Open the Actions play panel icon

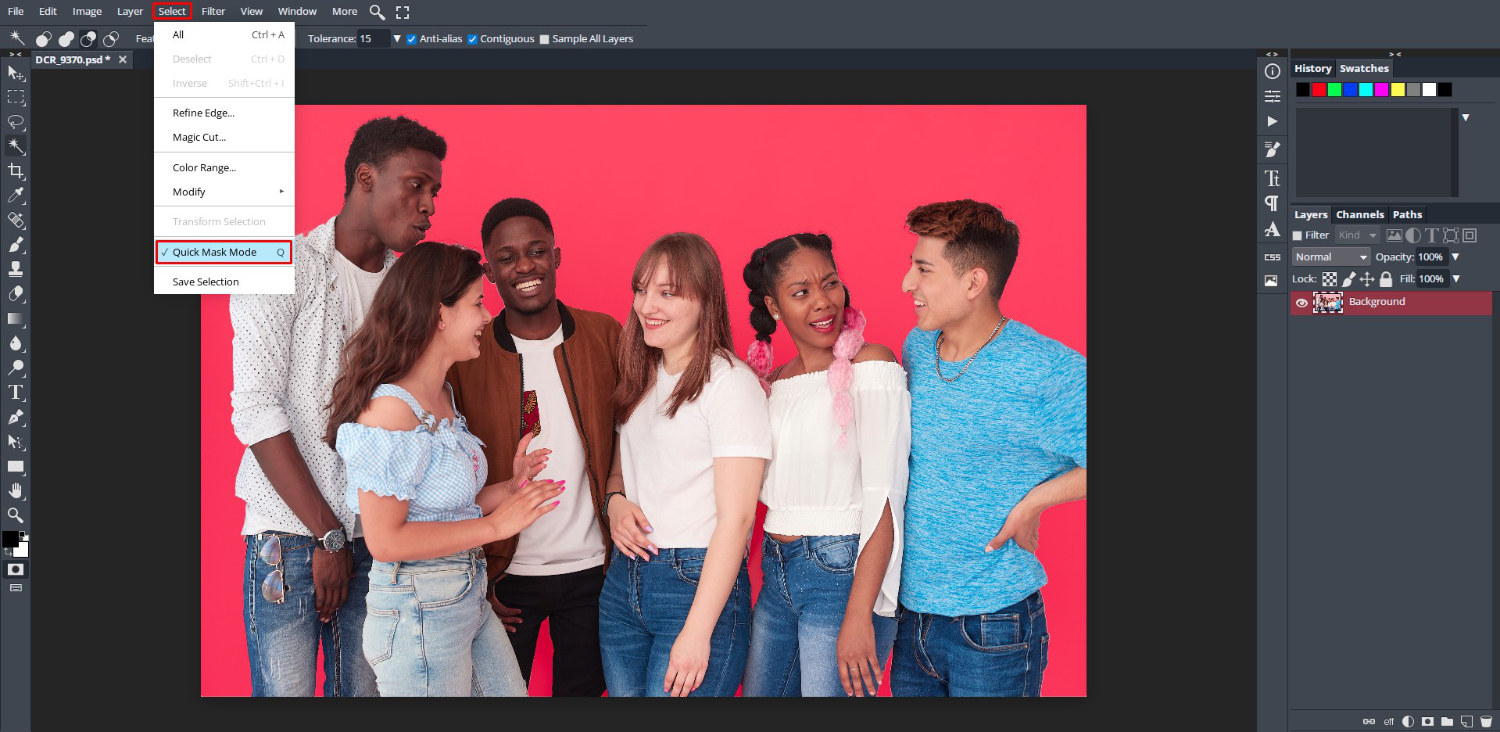click(1272, 121)
